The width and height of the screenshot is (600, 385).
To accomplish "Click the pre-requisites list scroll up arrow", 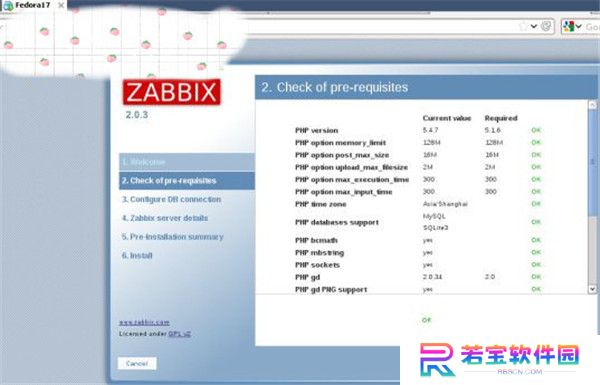I will click(x=592, y=104).
